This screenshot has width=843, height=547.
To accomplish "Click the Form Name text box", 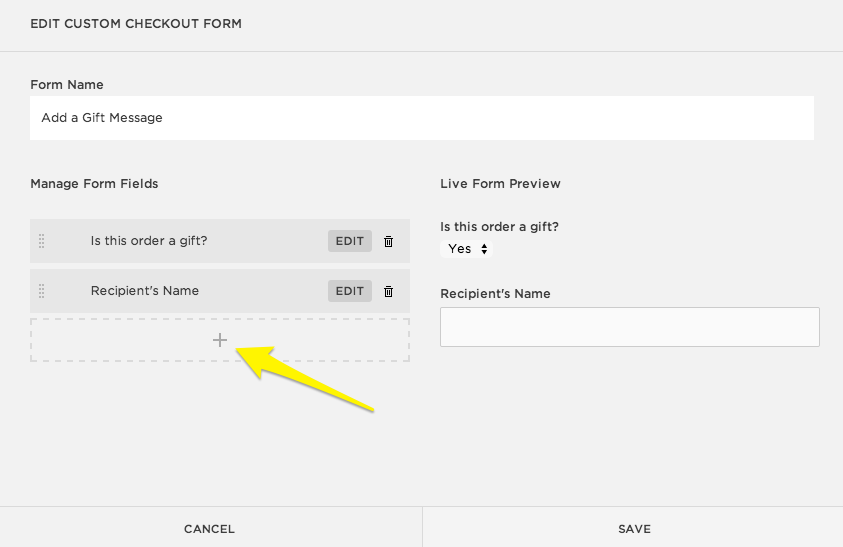I will (421, 118).
